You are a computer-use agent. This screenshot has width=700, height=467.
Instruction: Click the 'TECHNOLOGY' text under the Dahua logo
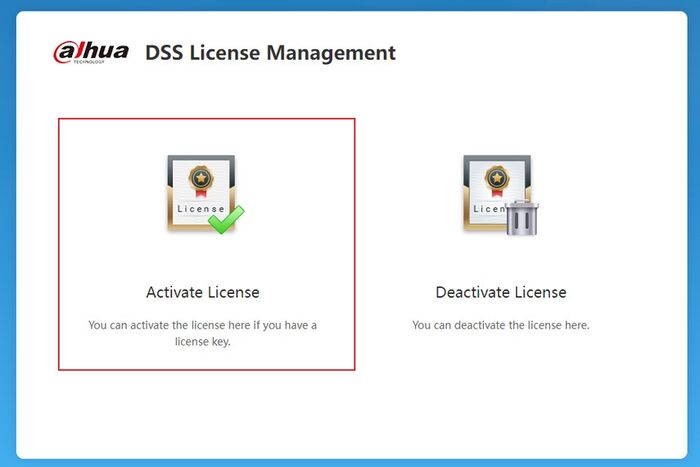coord(89,62)
